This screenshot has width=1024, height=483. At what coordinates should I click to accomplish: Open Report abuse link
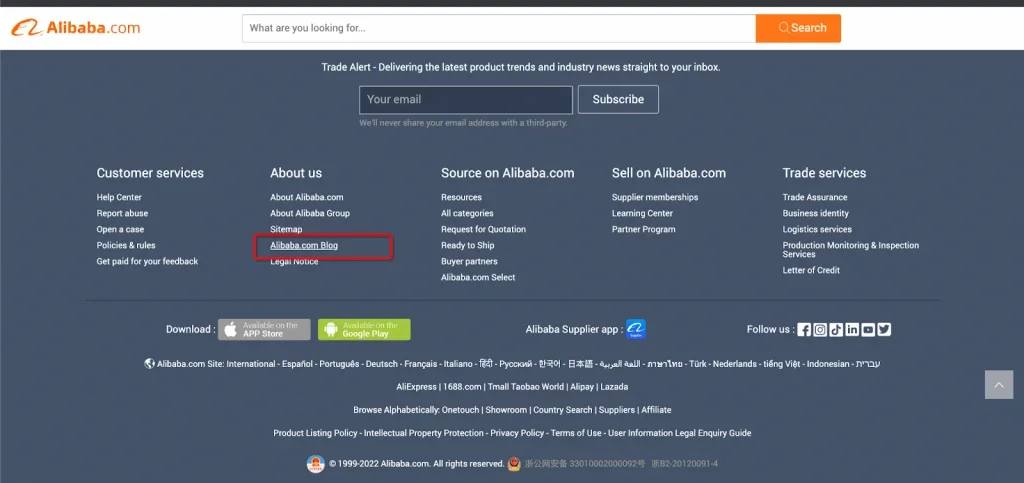tap(122, 213)
